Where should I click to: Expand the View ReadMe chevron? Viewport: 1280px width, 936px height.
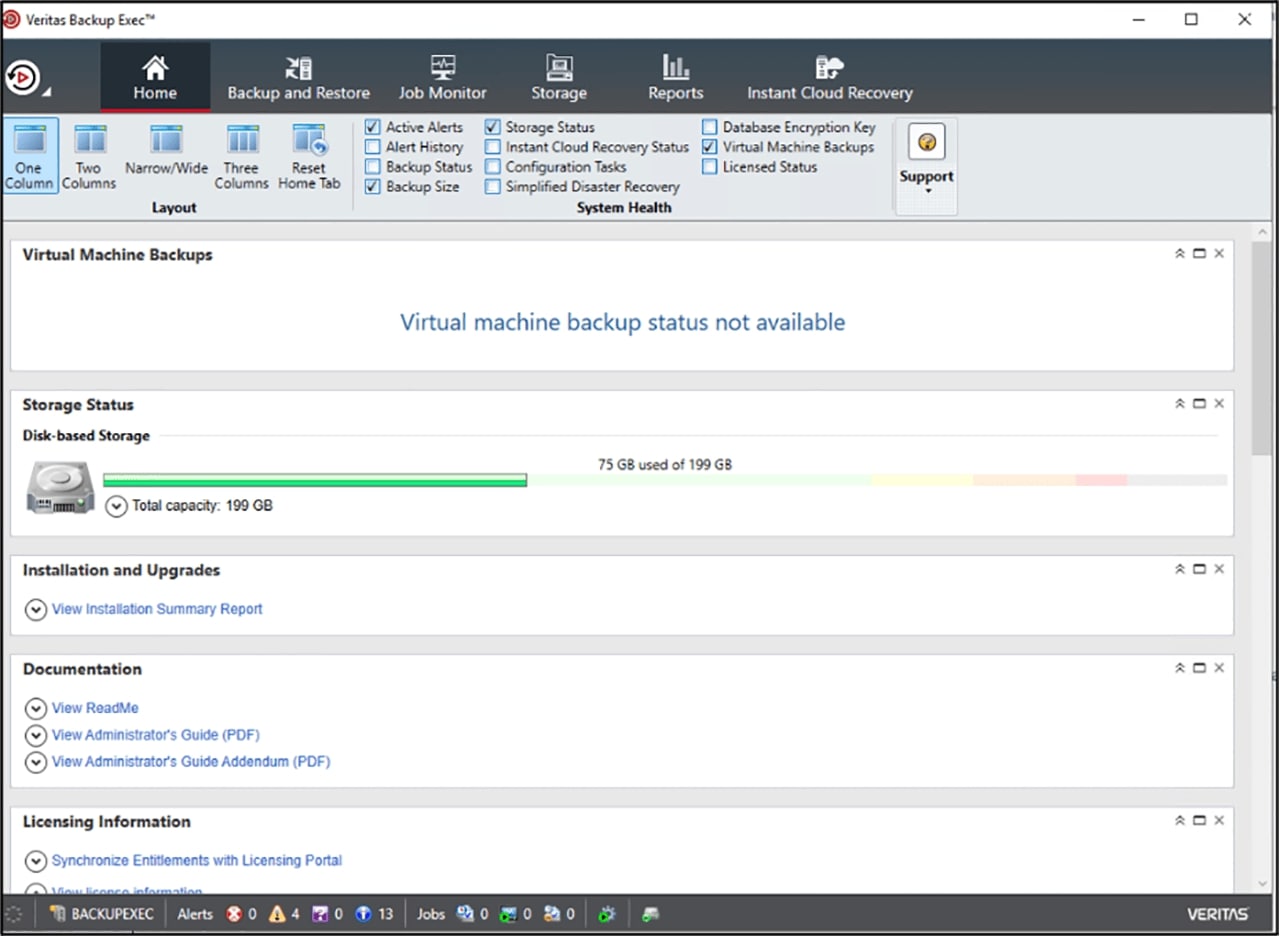pyautogui.click(x=36, y=708)
